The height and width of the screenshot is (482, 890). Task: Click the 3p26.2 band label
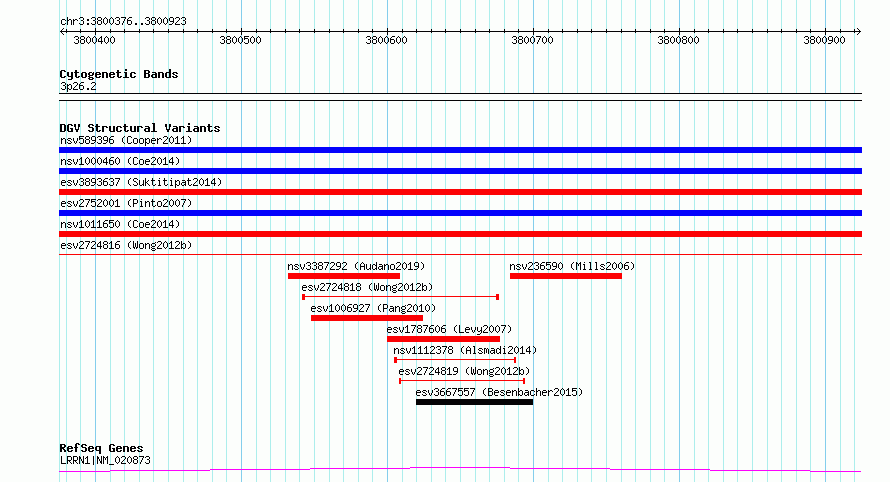[78, 86]
